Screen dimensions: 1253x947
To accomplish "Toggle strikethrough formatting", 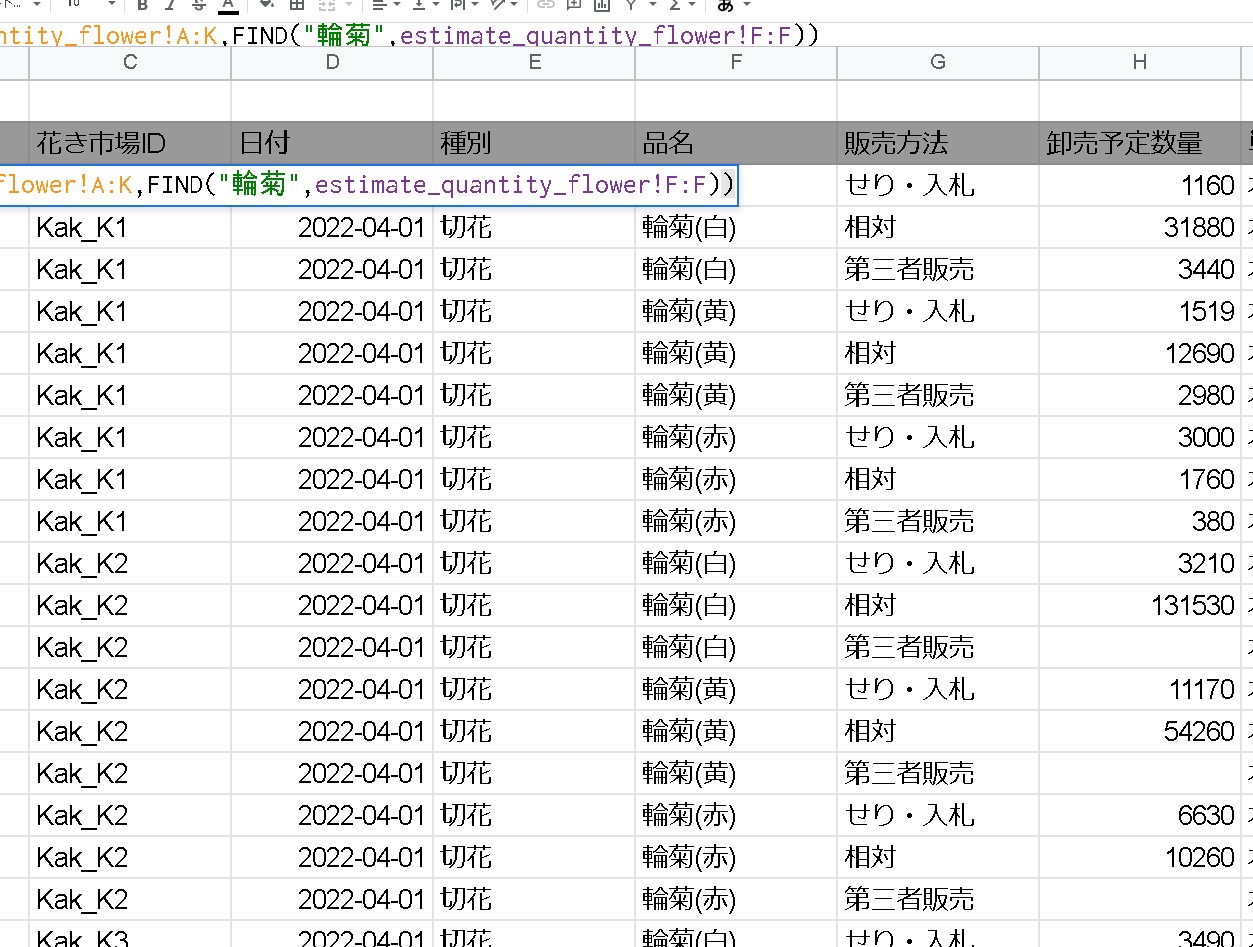I will click(201, 6).
